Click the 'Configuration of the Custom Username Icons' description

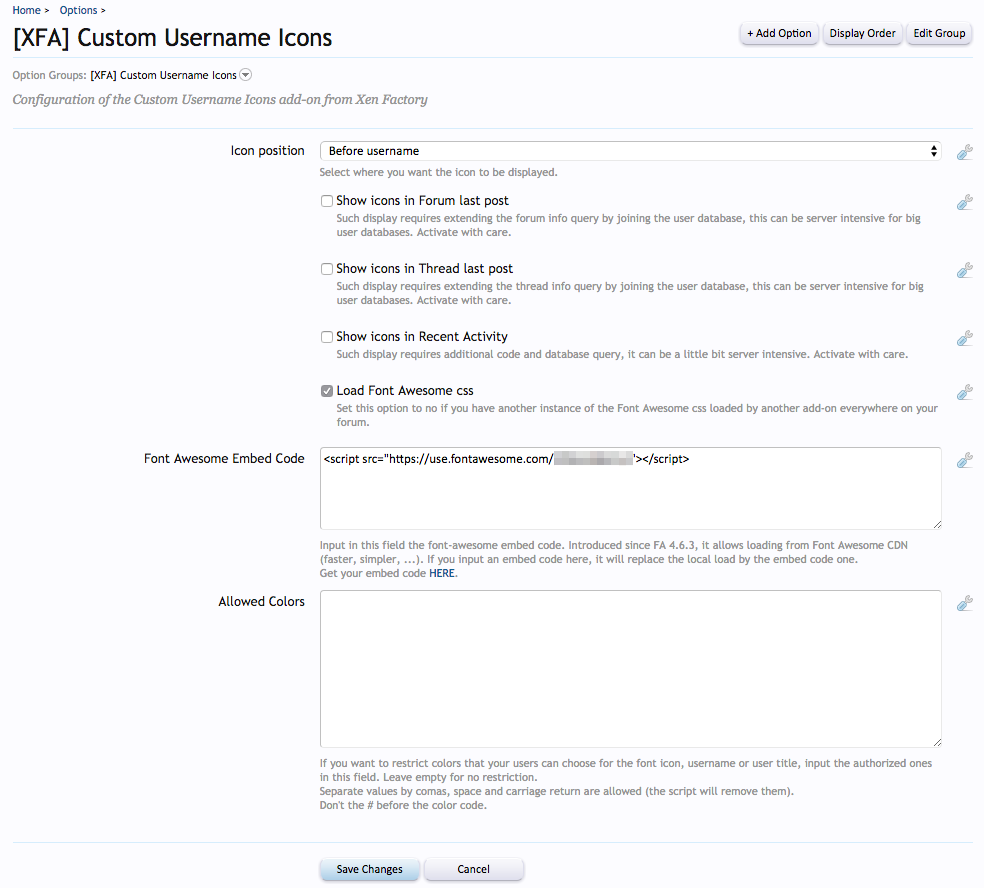(220, 100)
